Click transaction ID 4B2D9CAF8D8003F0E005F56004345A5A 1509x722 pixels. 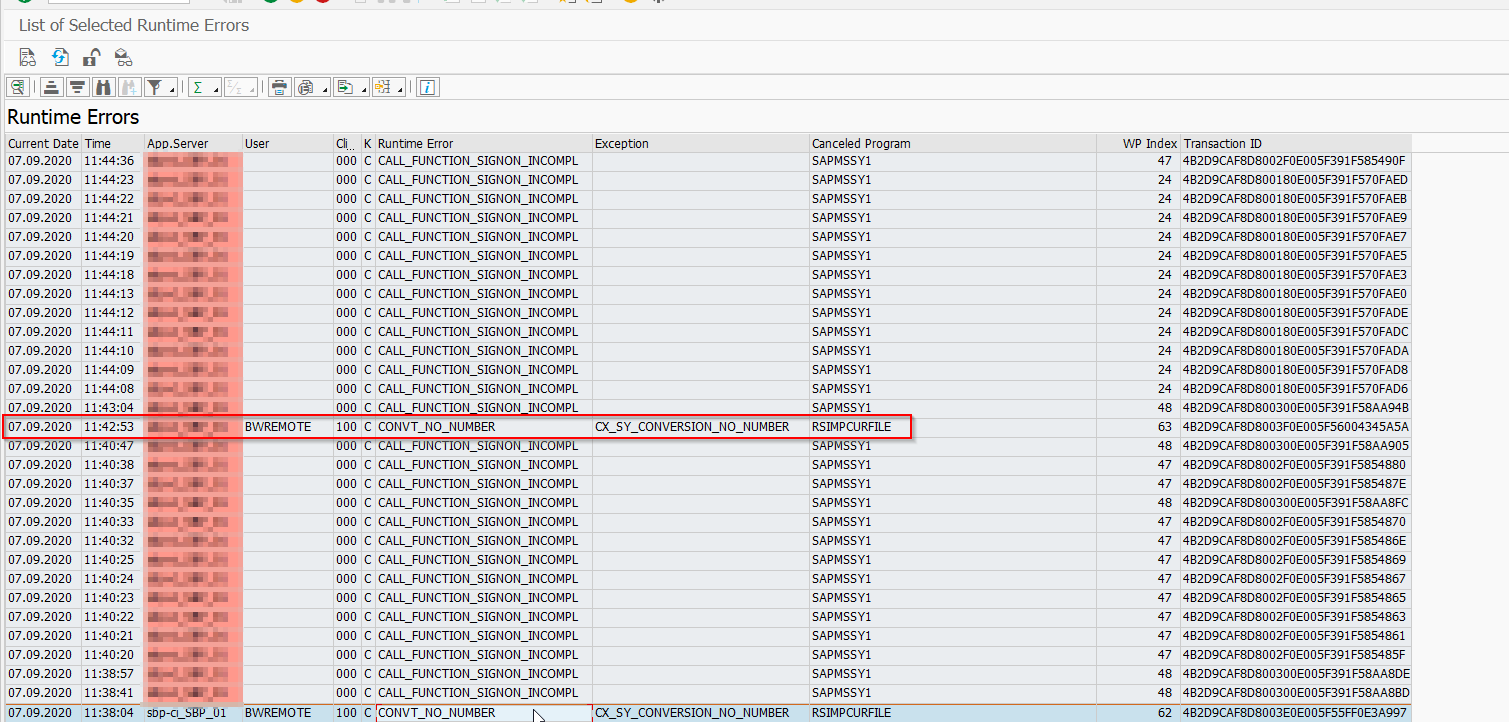(1295, 427)
